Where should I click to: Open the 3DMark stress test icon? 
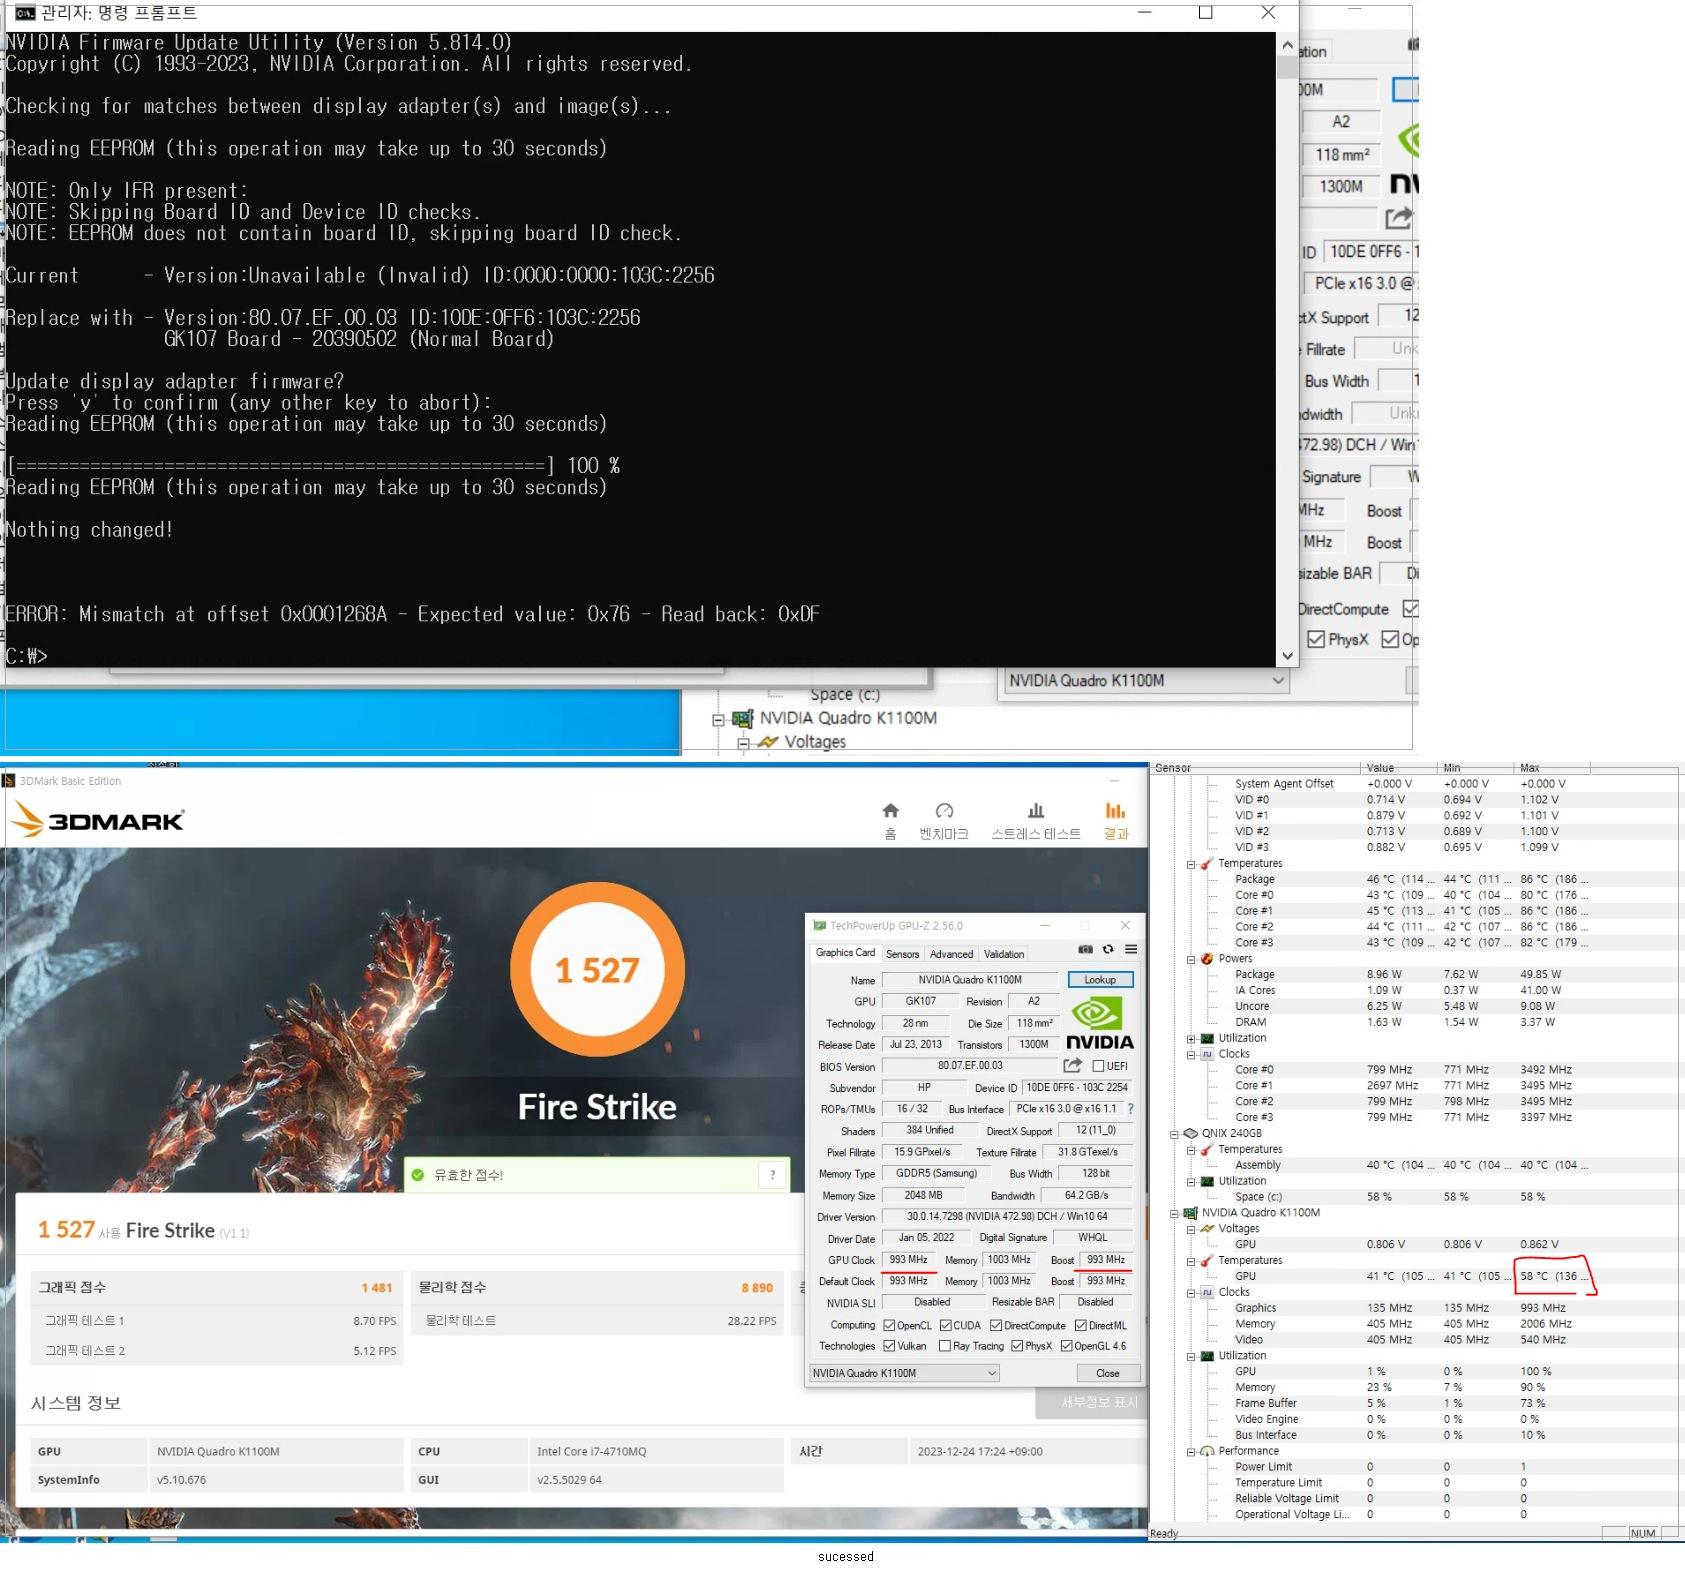pyautogui.click(x=1036, y=810)
